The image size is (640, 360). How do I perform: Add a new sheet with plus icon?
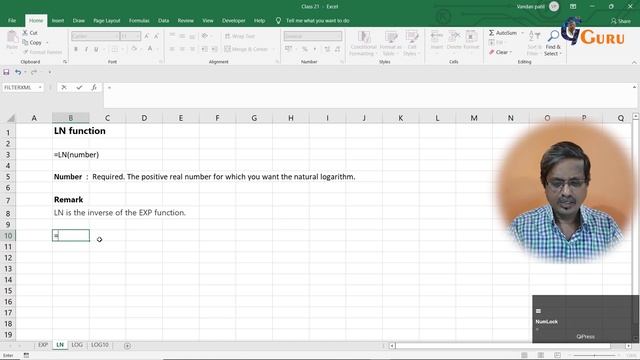[x=127, y=346]
